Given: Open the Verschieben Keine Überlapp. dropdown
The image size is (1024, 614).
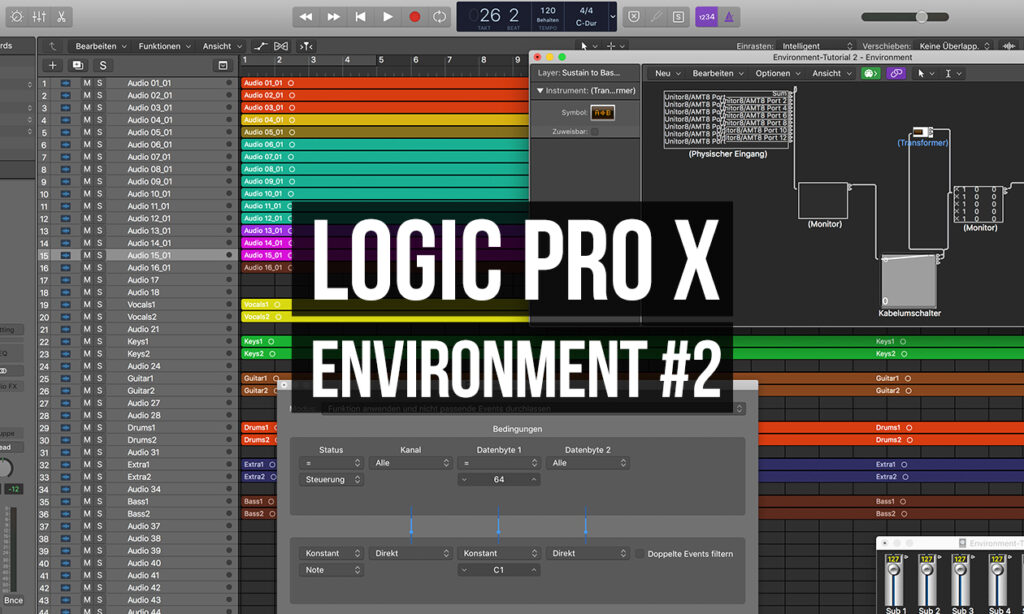Looking at the screenshot, I should pos(955,46).
